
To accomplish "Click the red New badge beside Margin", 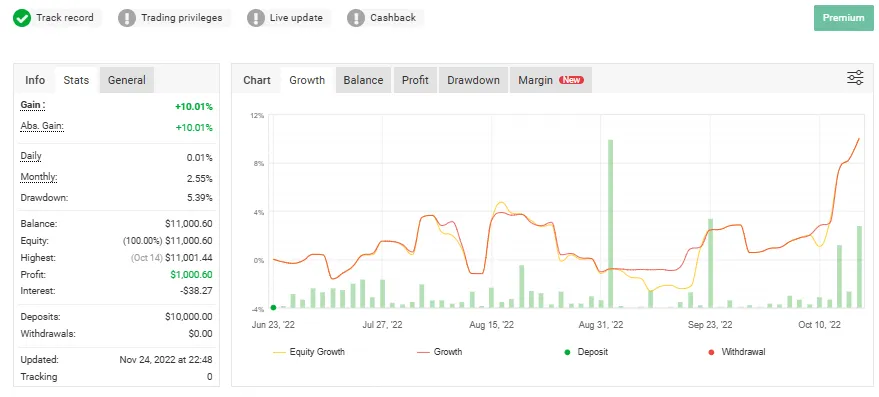I will (x=571, y=80).
